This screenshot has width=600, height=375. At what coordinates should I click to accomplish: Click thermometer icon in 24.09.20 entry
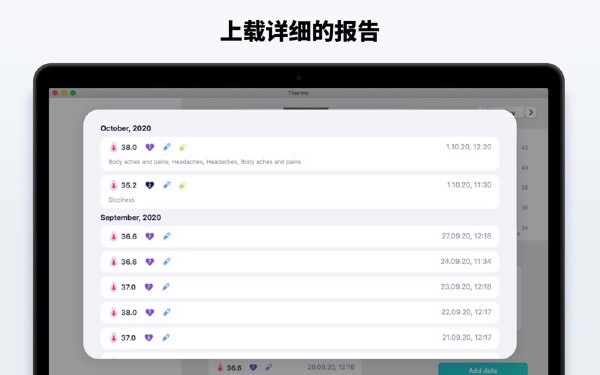[x=113, y=262]
